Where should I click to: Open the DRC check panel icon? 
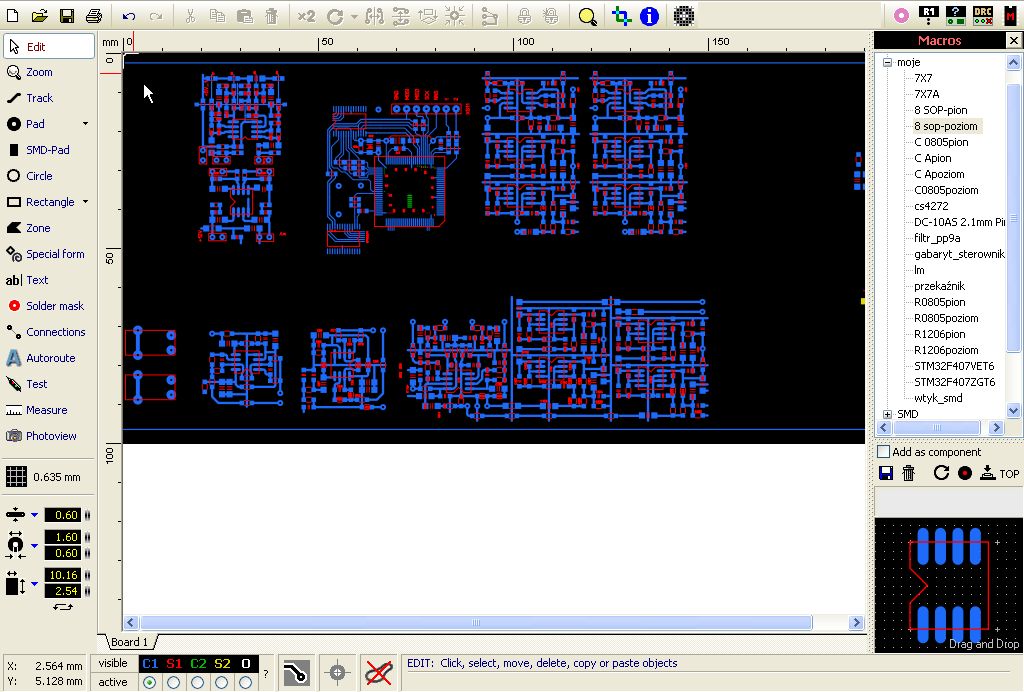(x=983, y=15)
